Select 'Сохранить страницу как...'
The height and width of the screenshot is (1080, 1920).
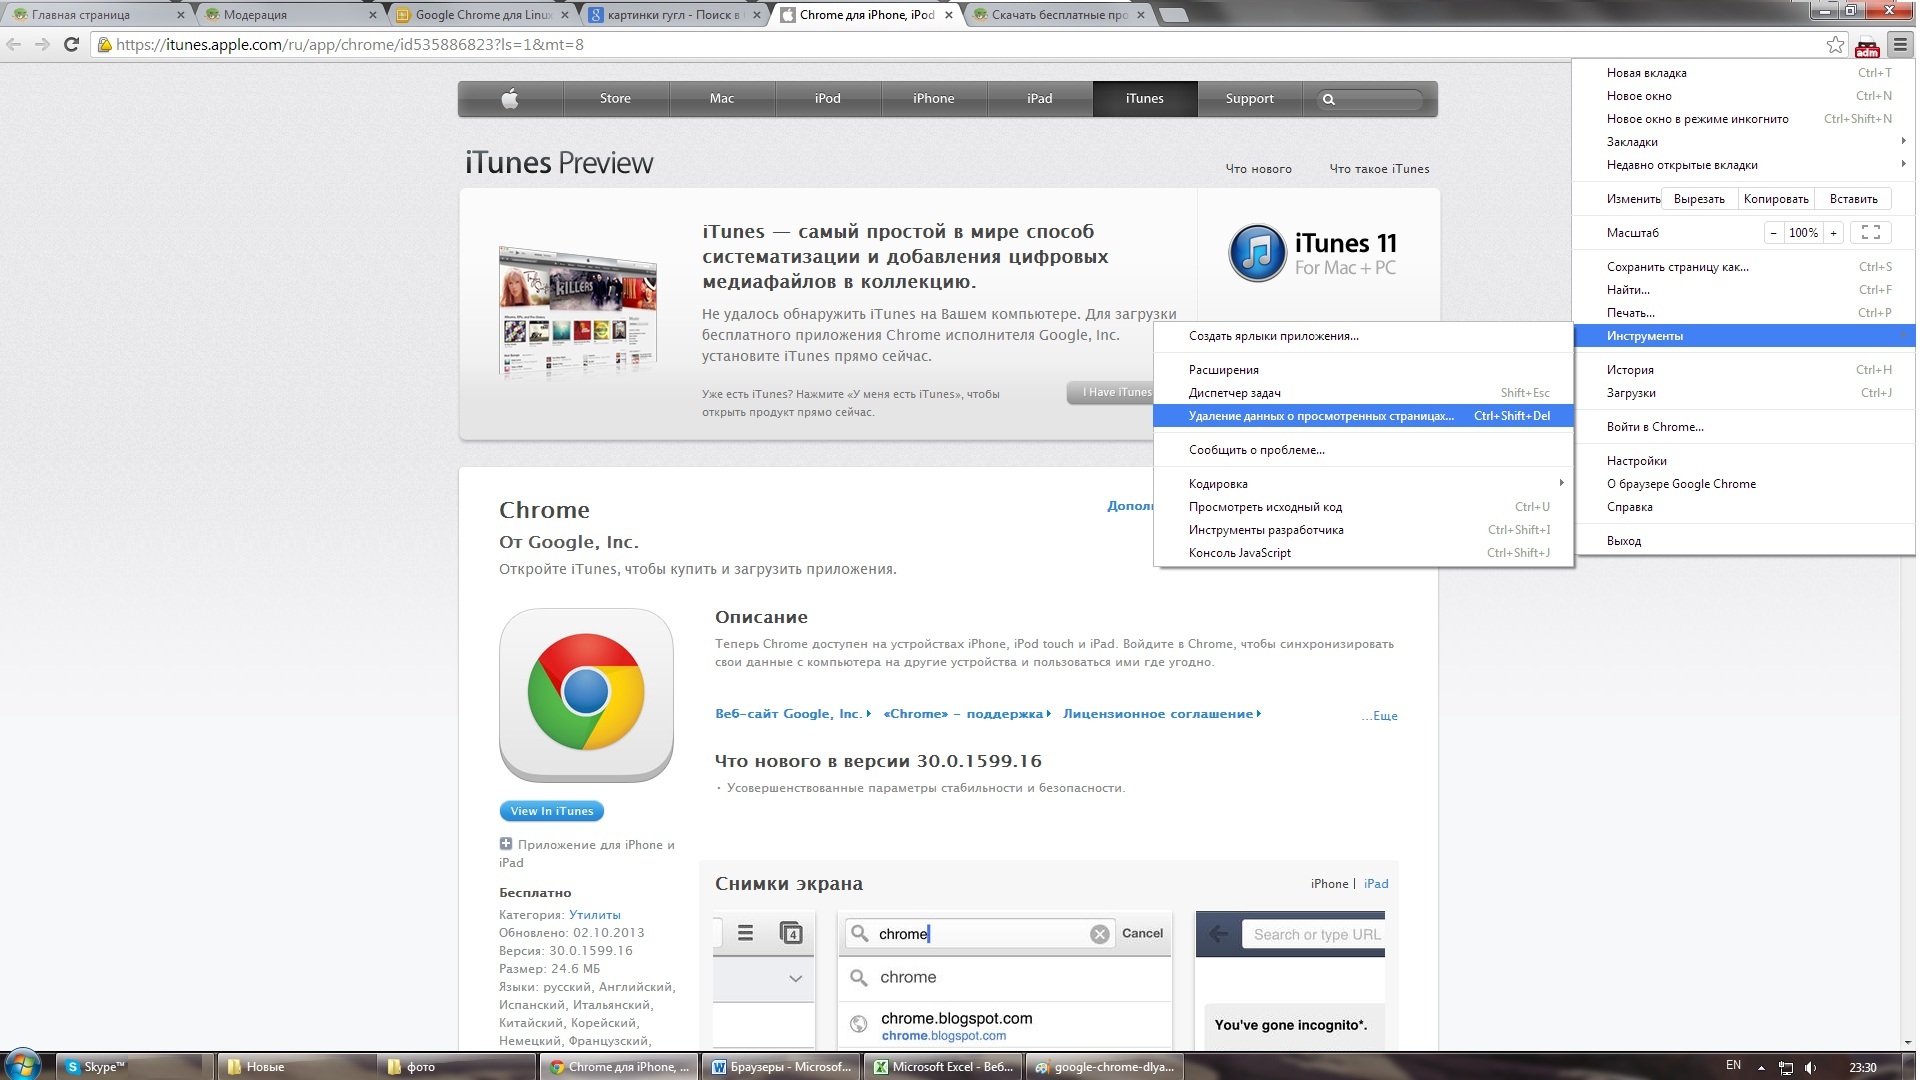coord(1745,266)
